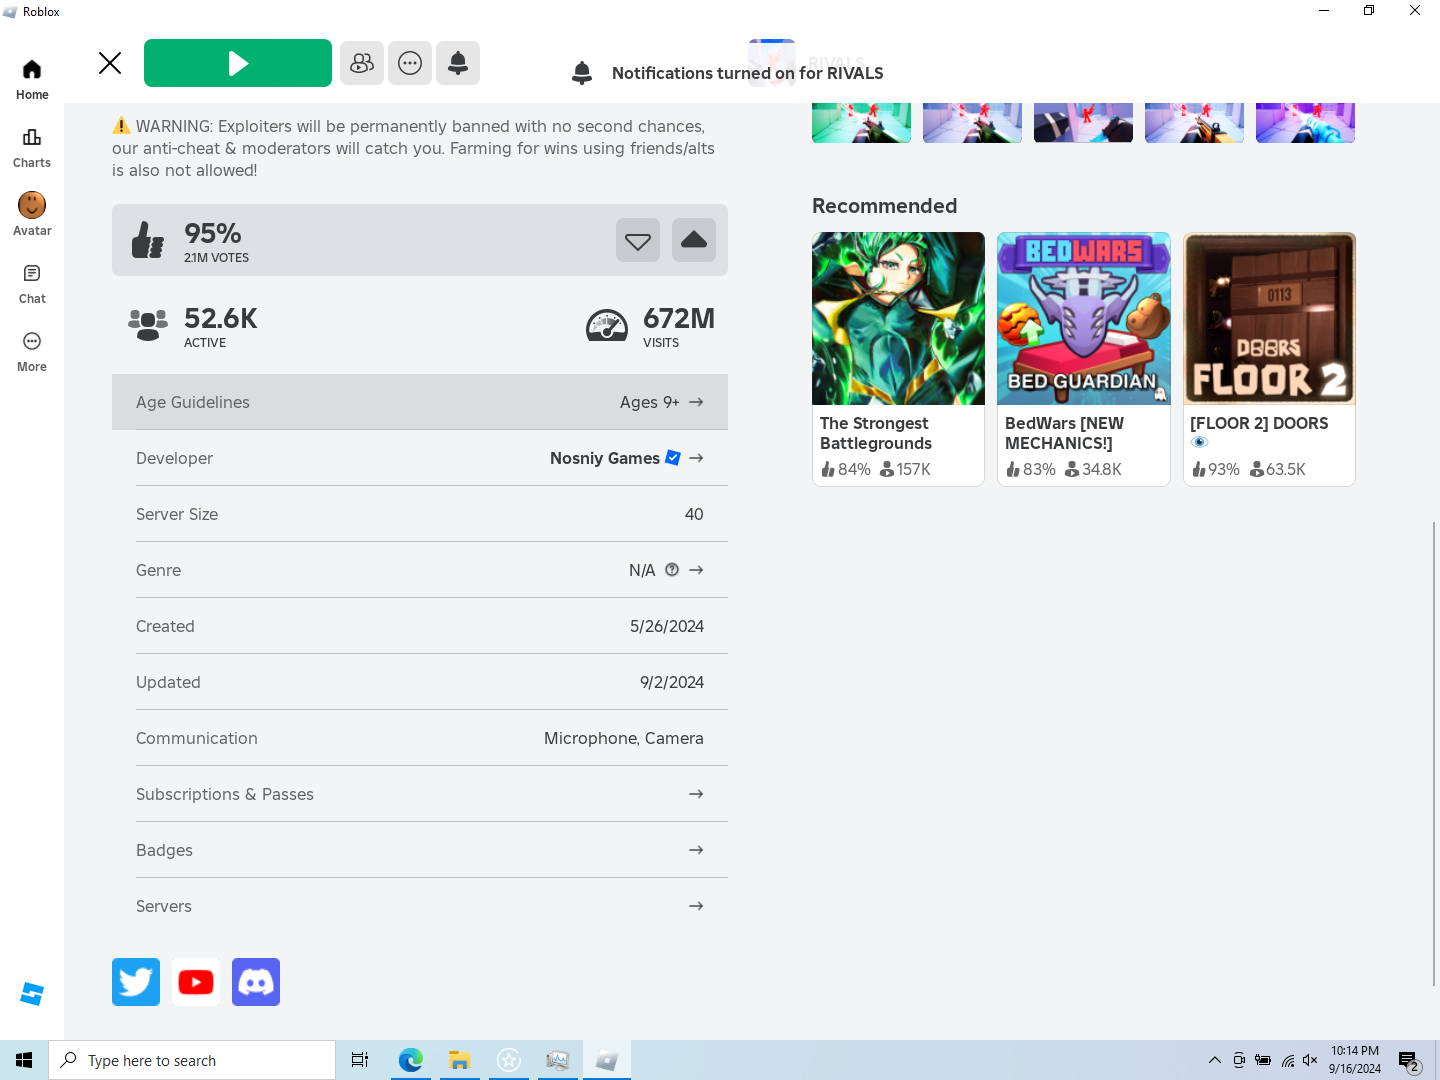This screenshot has width=1440, height=1080.
Task: Close the game details page
Action: pyautogui.click(x=110, y=63)
